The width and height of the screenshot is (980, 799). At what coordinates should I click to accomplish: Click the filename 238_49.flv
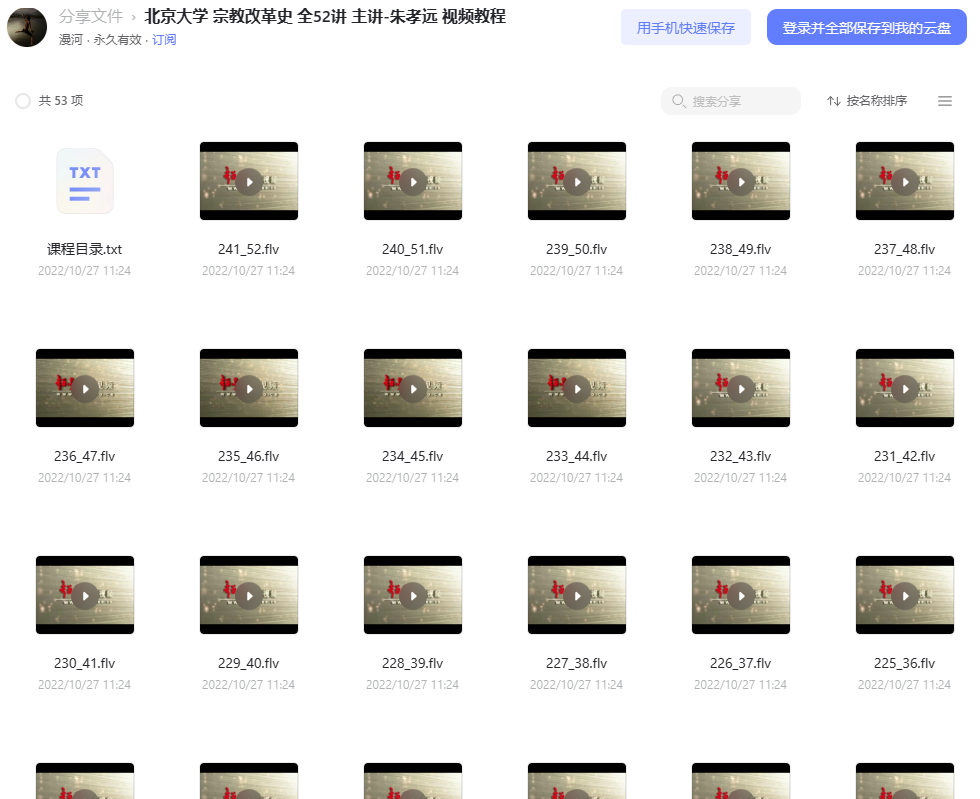pos(741,249)
